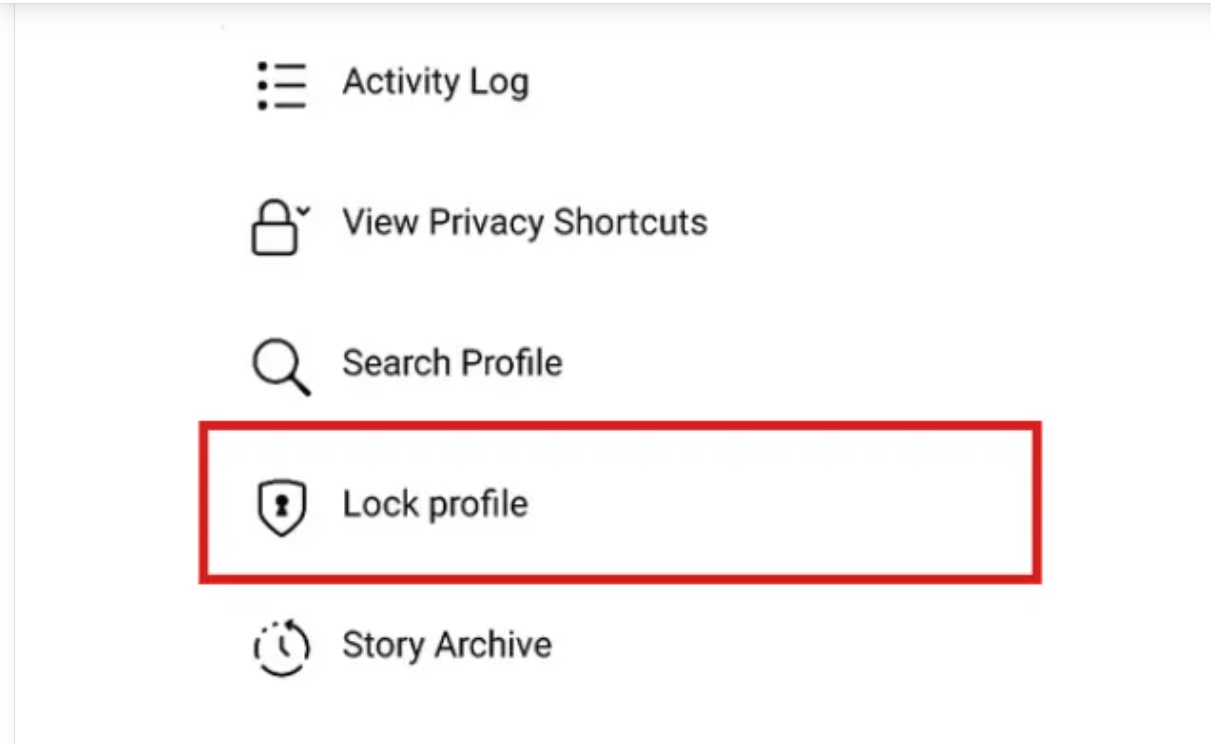Click empty area inside red highlighted Lock profile row
The image size is (1211, 744).
coord(780,503)
